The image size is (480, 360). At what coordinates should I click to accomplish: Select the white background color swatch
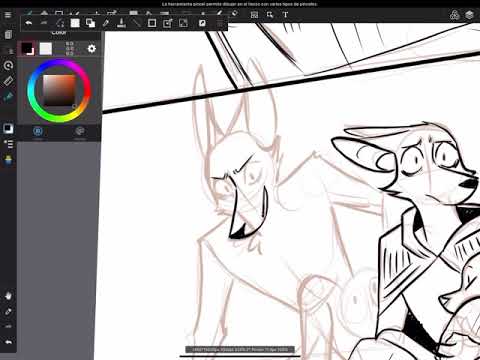[x=46, y=49]
